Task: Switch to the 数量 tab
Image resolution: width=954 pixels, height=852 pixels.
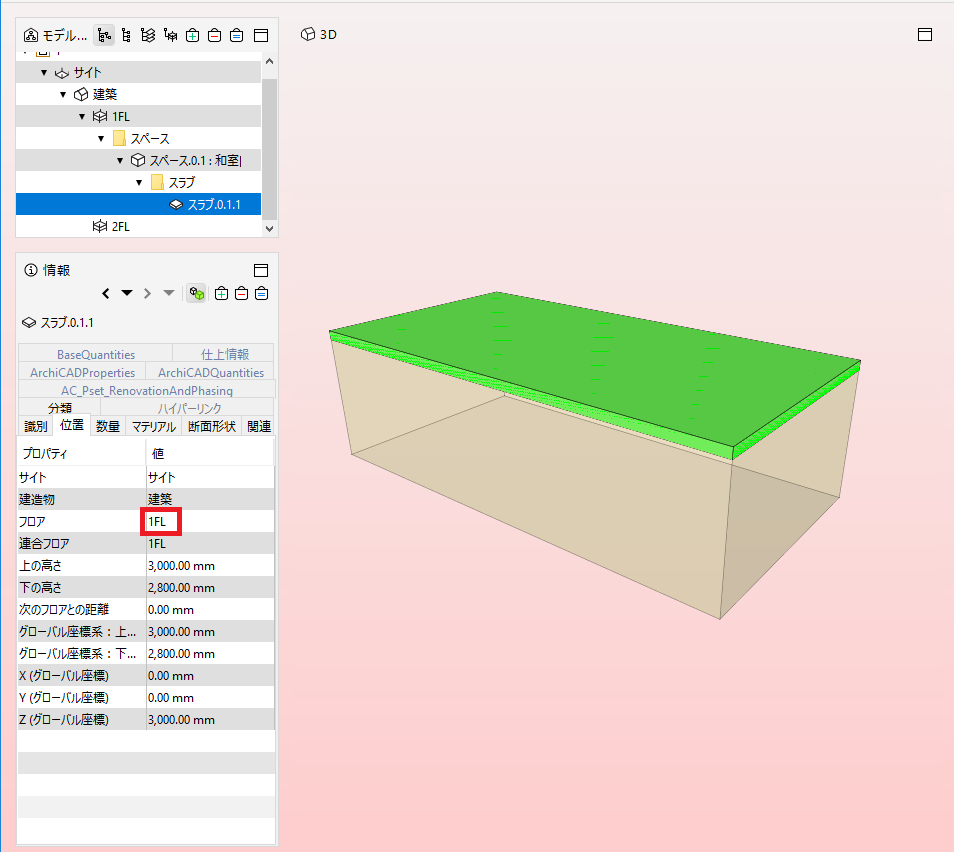Action: pos(108,426)
